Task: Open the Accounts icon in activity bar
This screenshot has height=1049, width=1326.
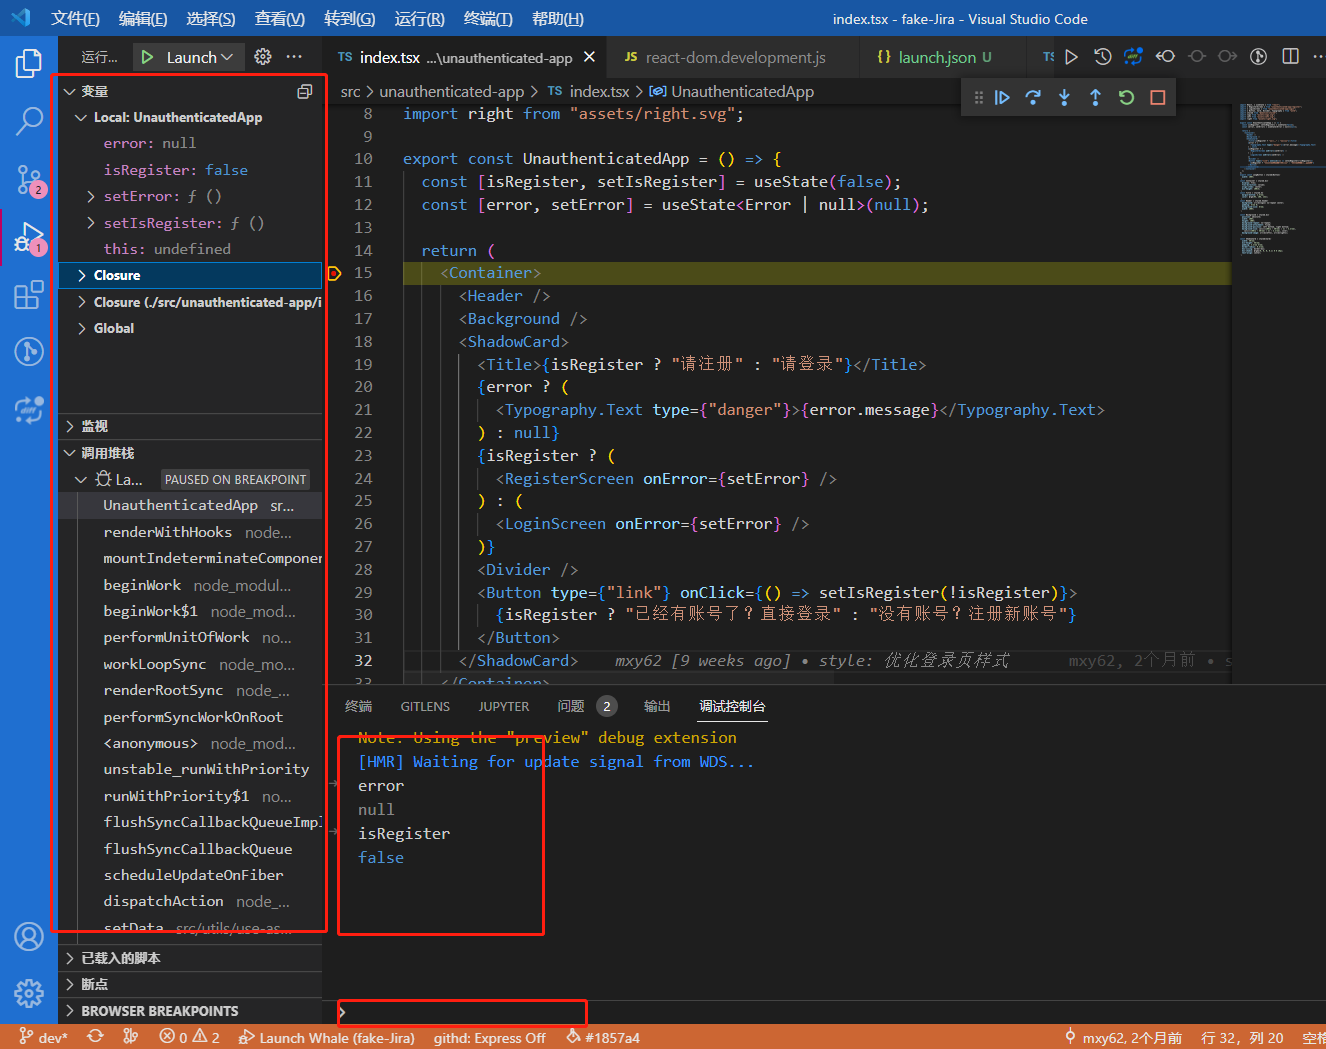Action: coord(29,937)
